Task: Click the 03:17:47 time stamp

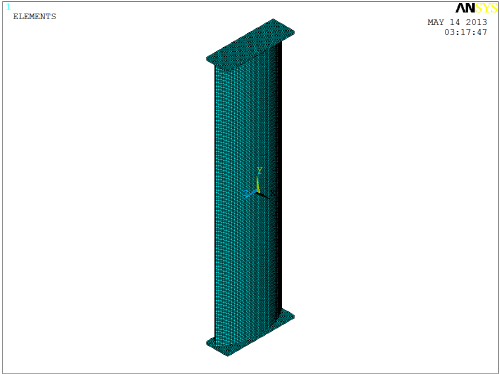Action: pos(466,32)
